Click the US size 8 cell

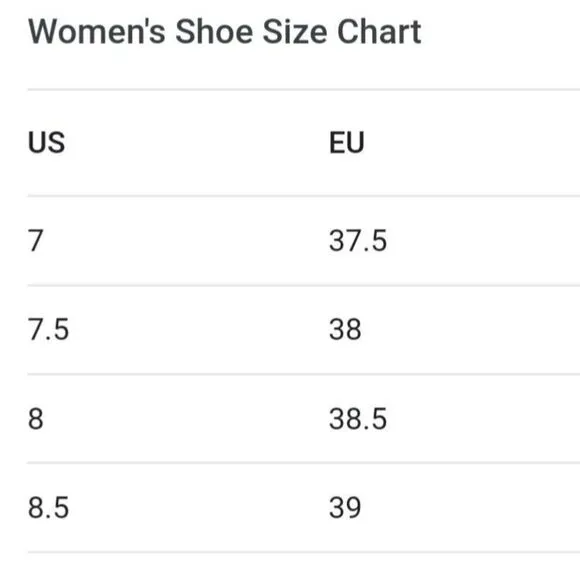click(36, 419)
